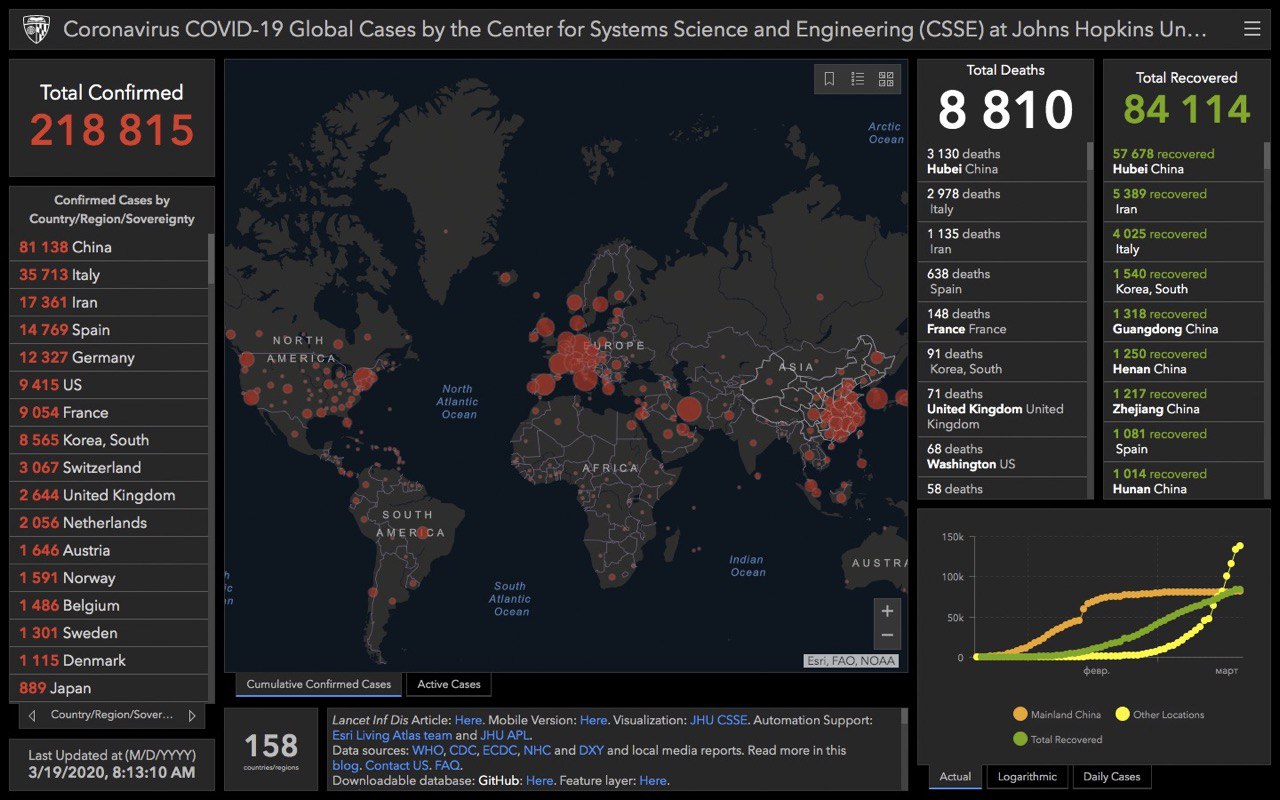
Task: Click the Hunan China recovered row
Action: 1184,481
